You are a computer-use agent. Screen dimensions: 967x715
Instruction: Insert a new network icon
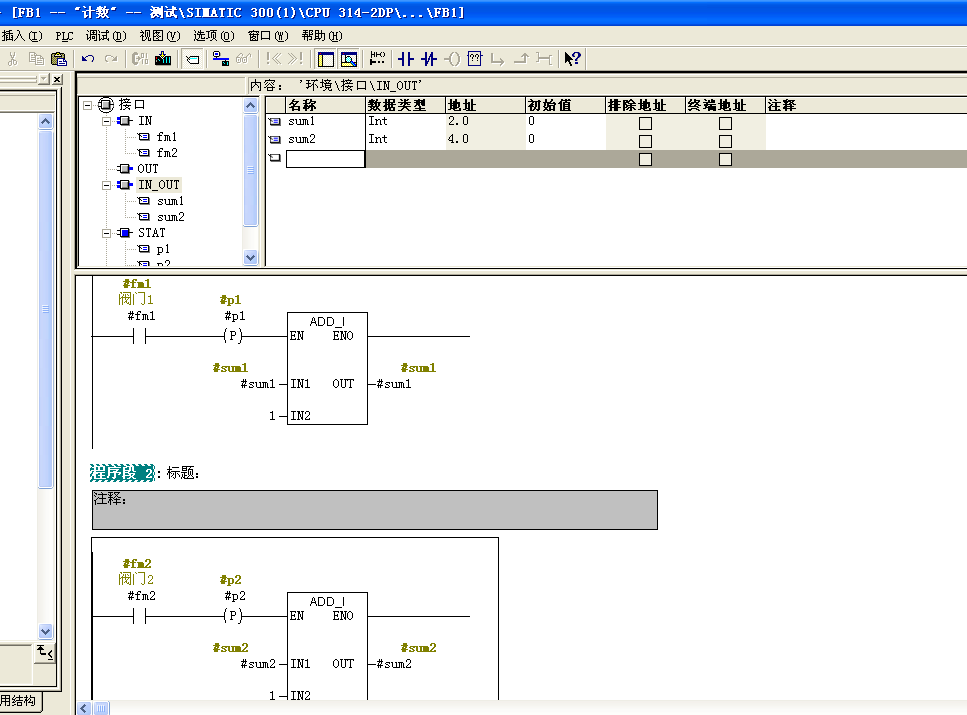(377, 59)
